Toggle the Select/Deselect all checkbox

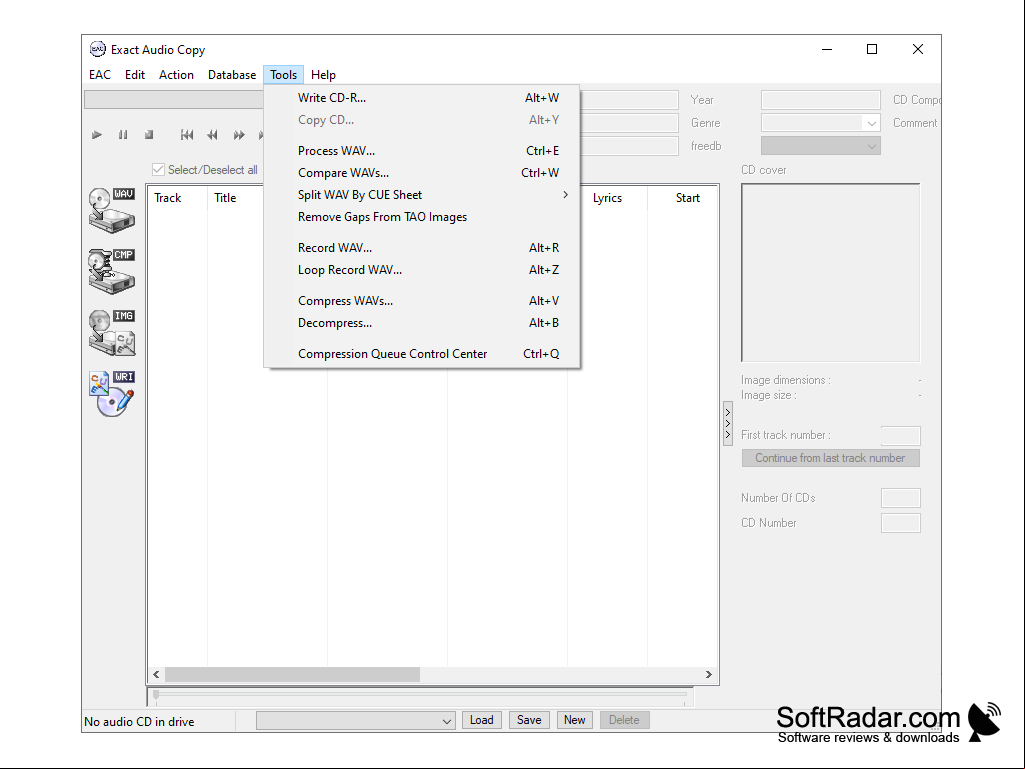click(x=158, y=170)
